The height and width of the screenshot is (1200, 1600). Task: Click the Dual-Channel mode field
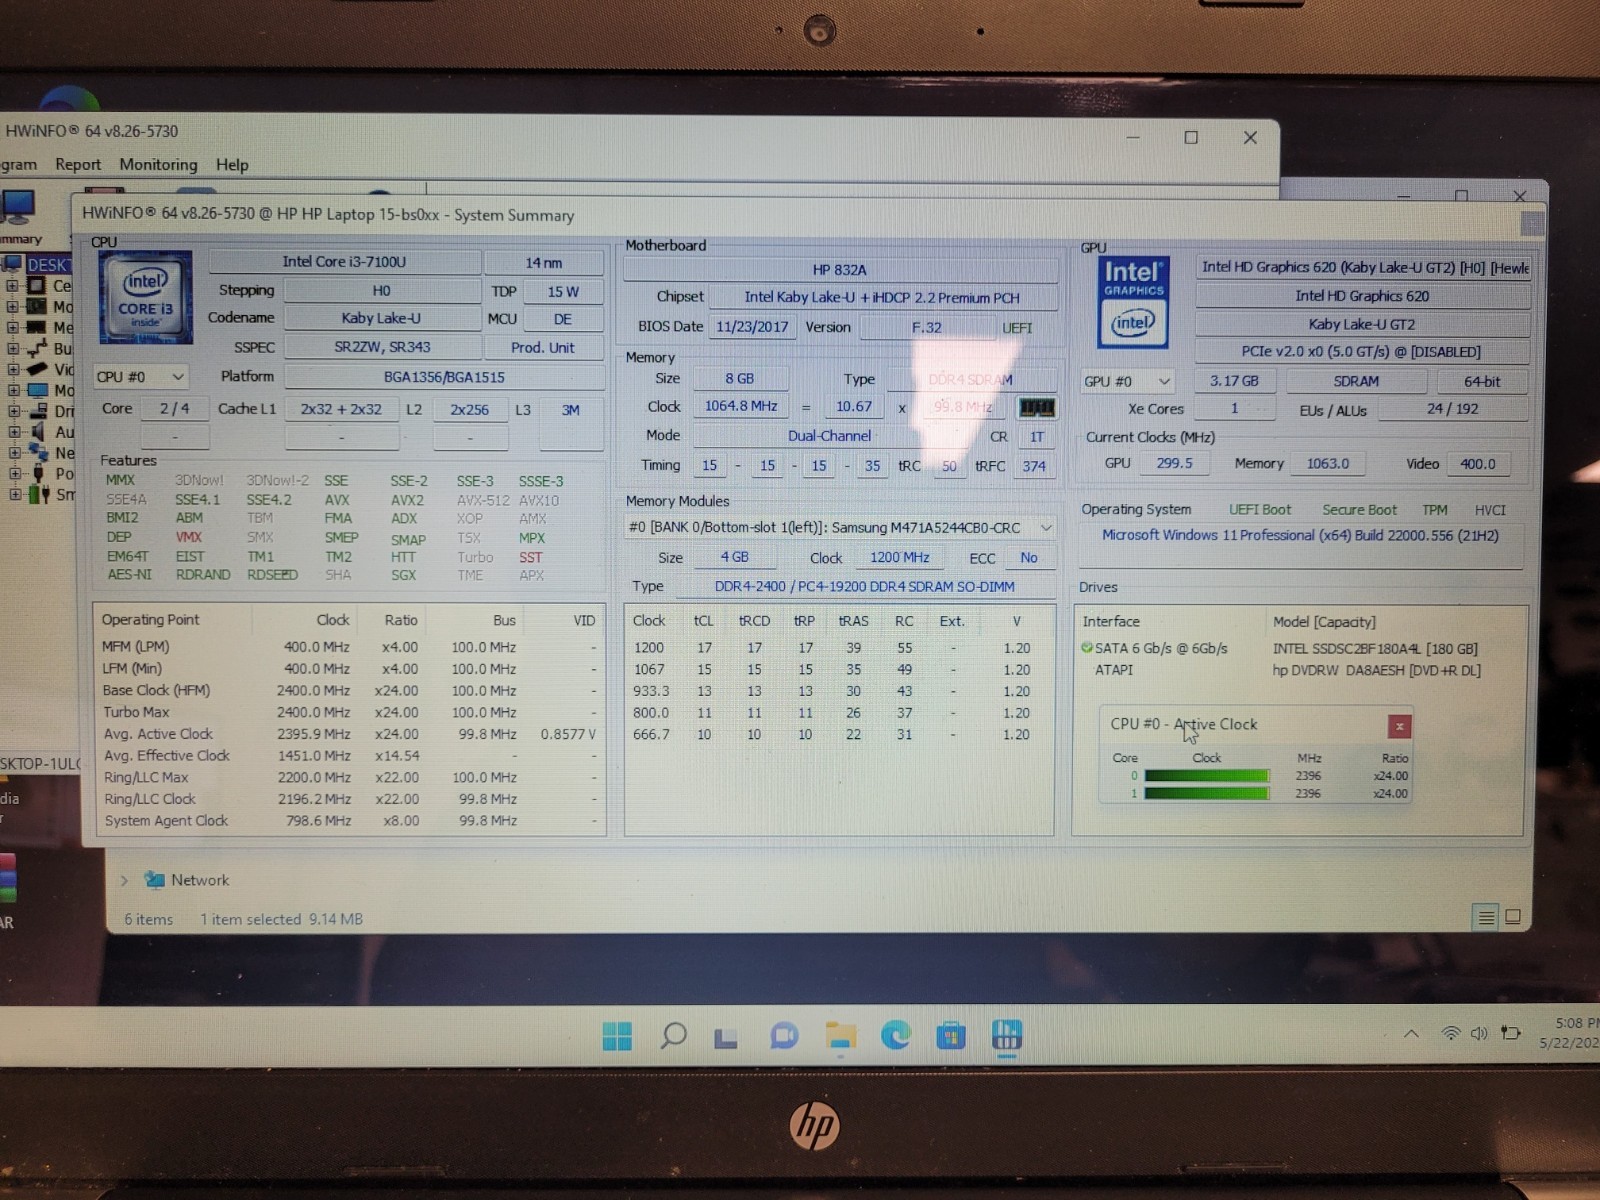pos(829,436)
